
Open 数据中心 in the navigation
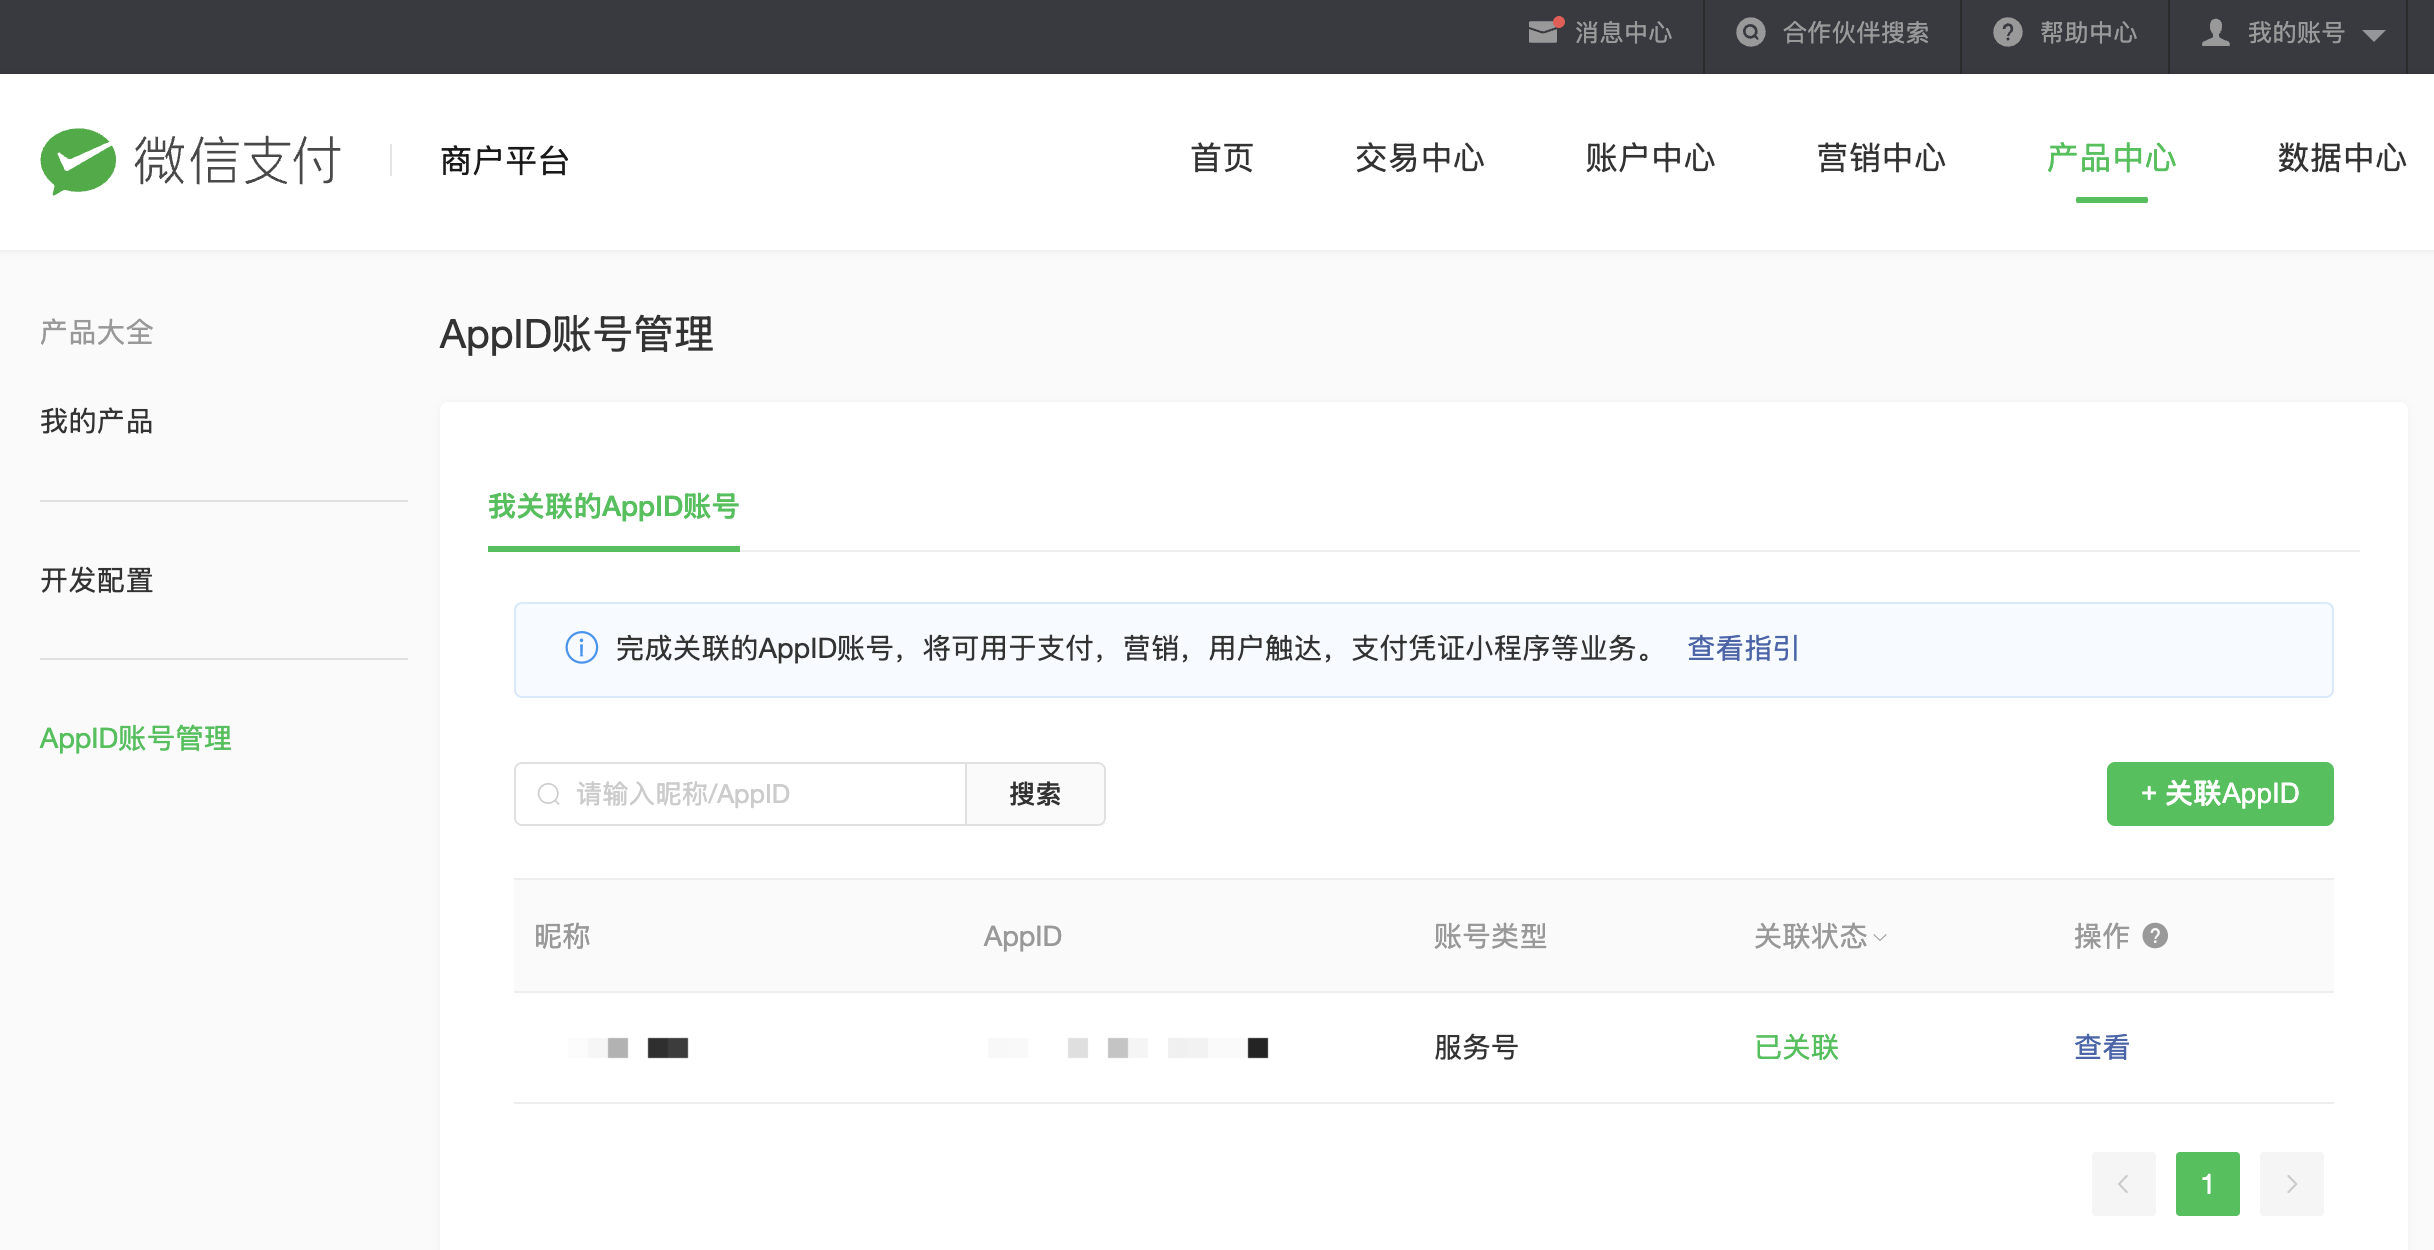coord(2342,158)
